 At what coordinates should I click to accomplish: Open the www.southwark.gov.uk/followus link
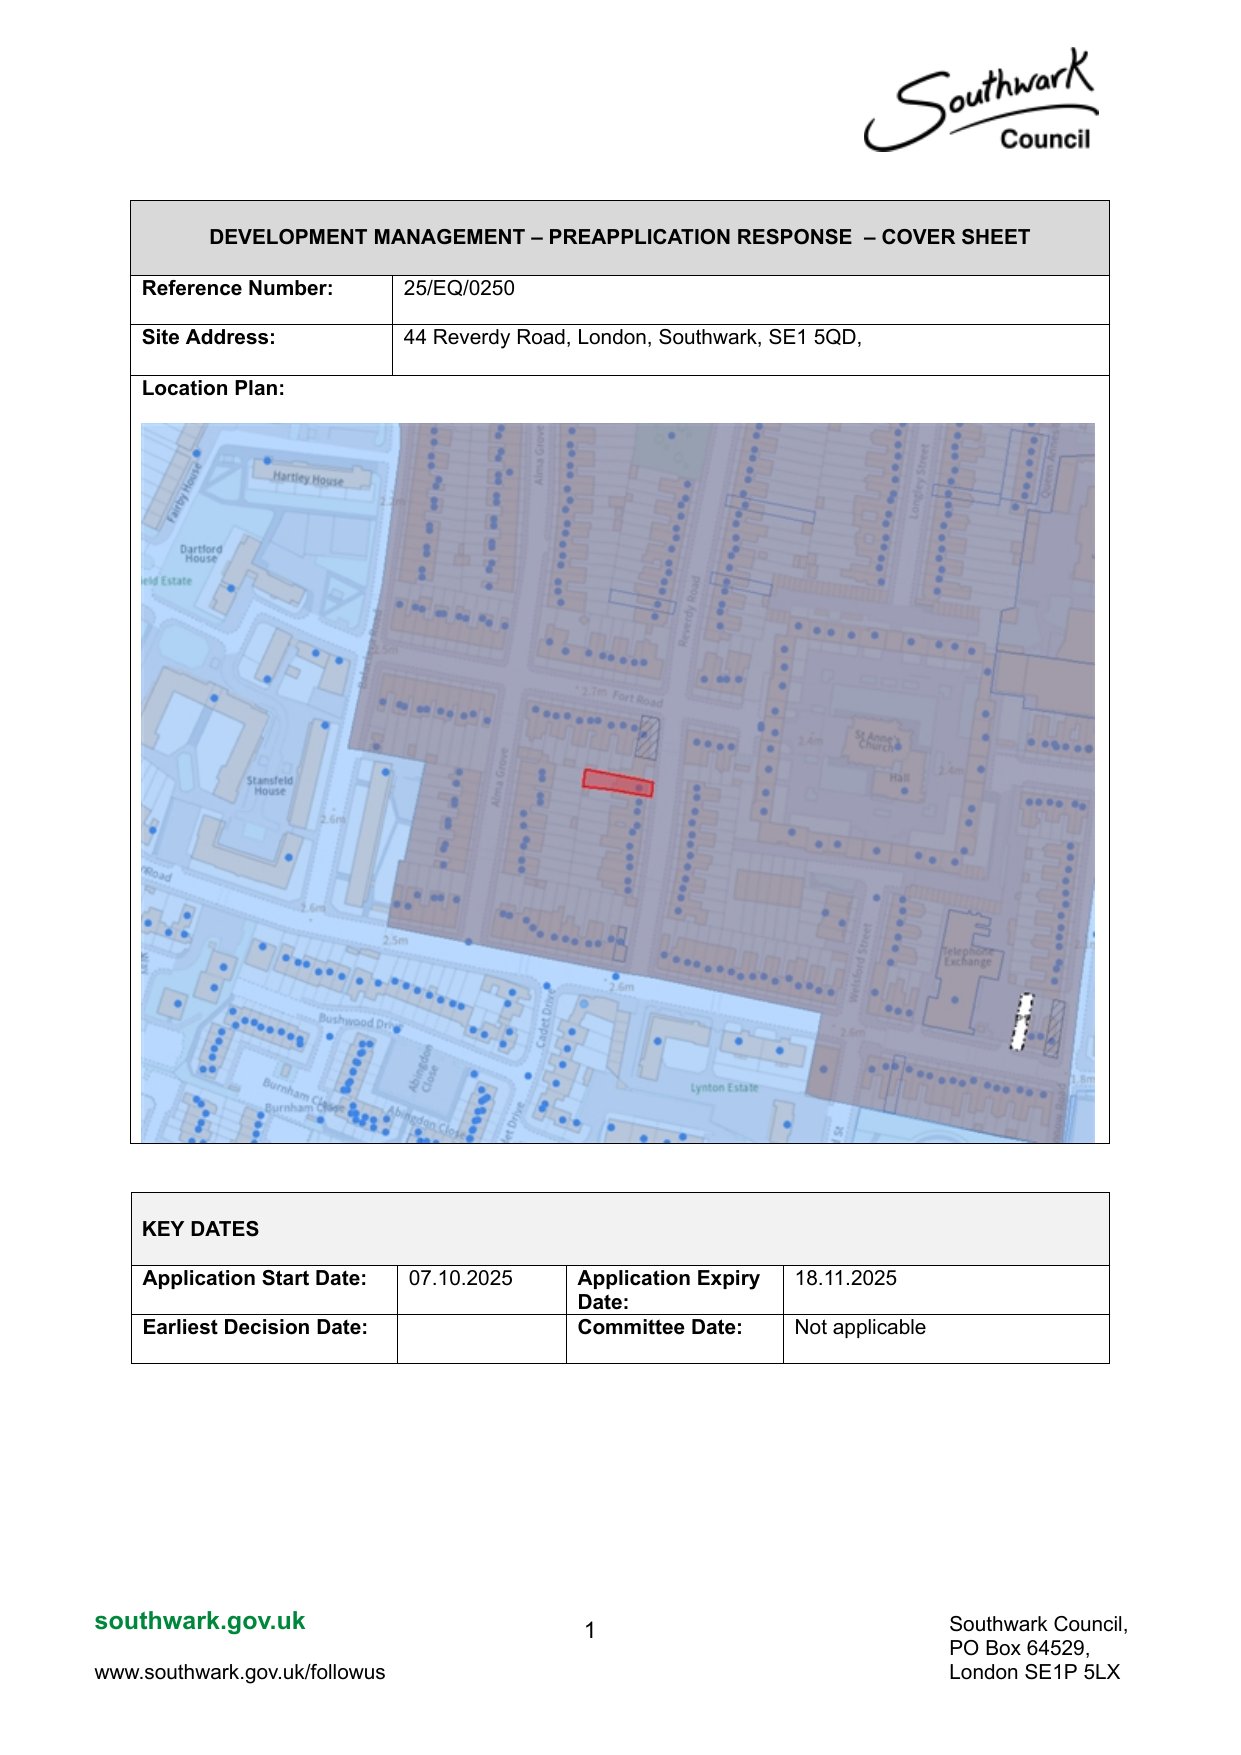point(240,1672)
